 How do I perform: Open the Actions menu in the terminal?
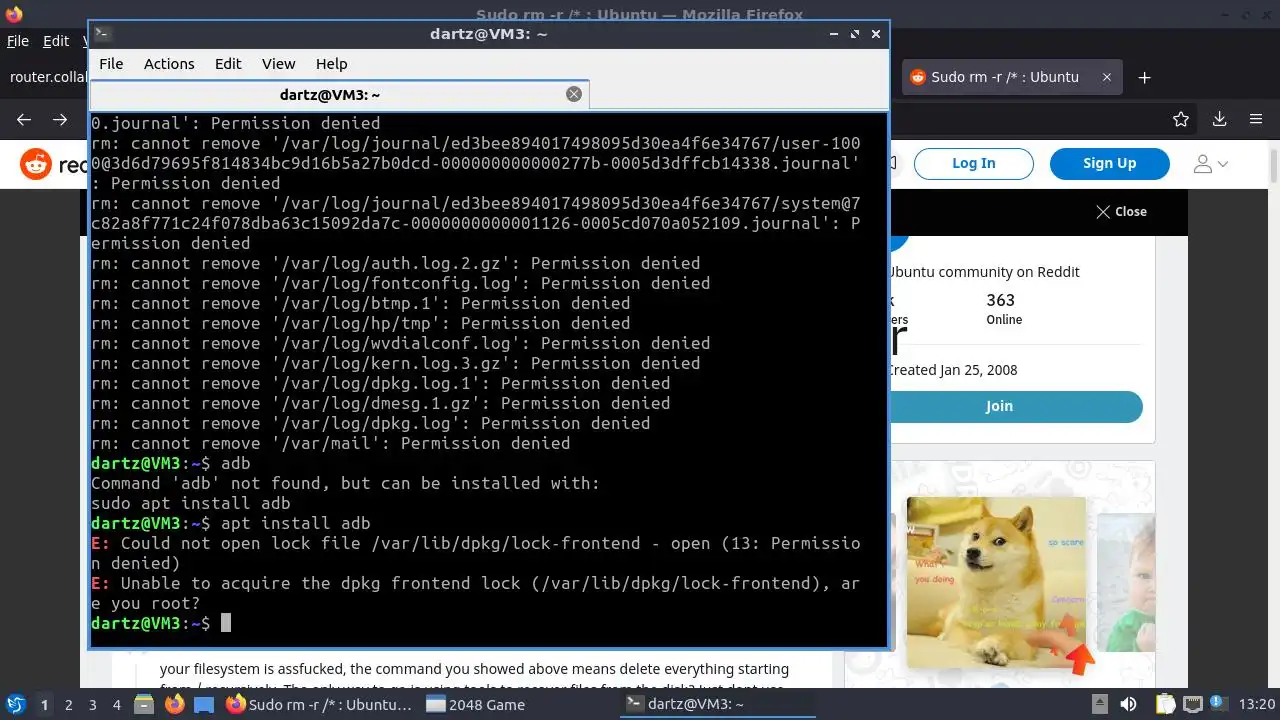pos(169,64)
